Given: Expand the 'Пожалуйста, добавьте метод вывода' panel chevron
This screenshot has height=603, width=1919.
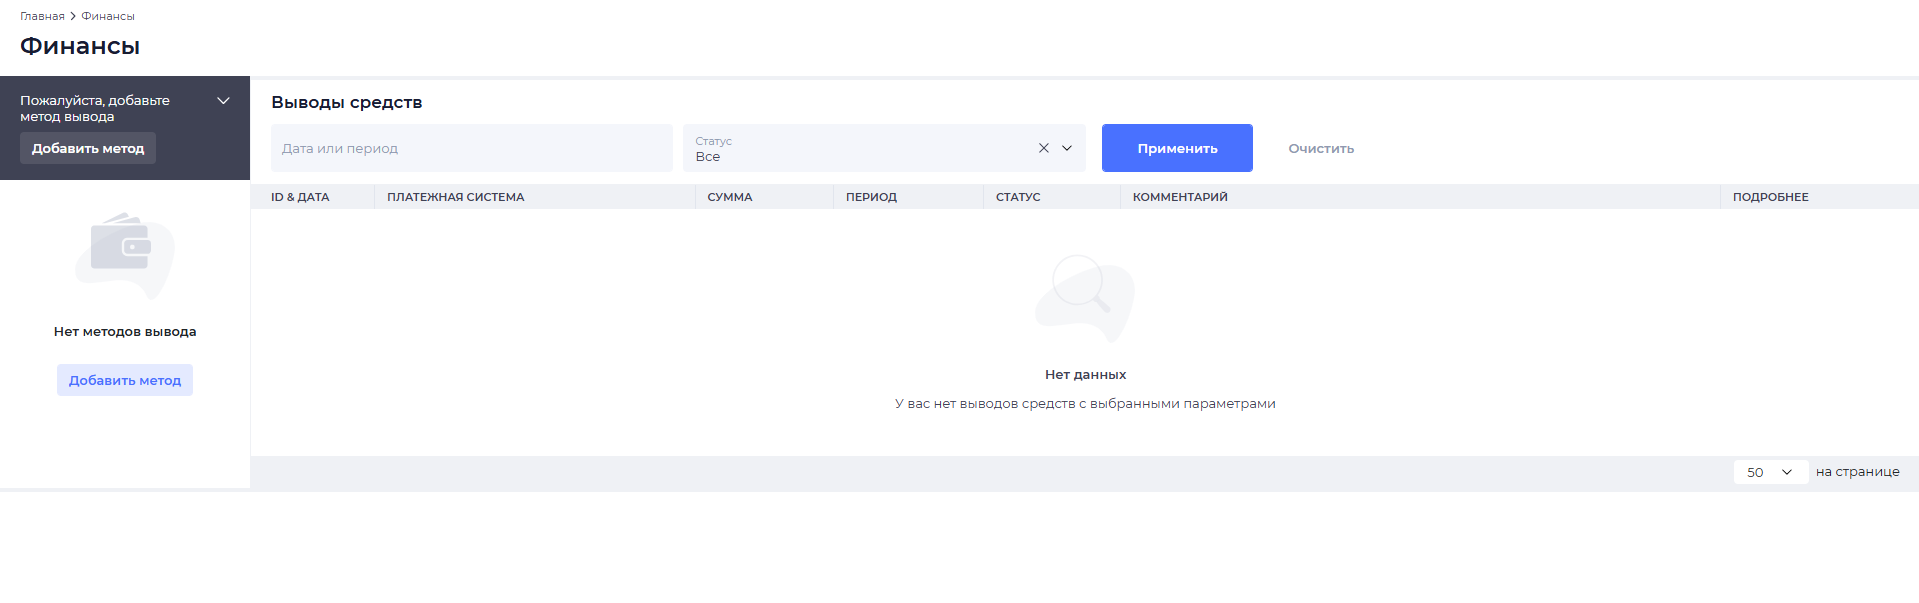Looking at the screenshot, I should pyautogui.click(x=223, y=101).
